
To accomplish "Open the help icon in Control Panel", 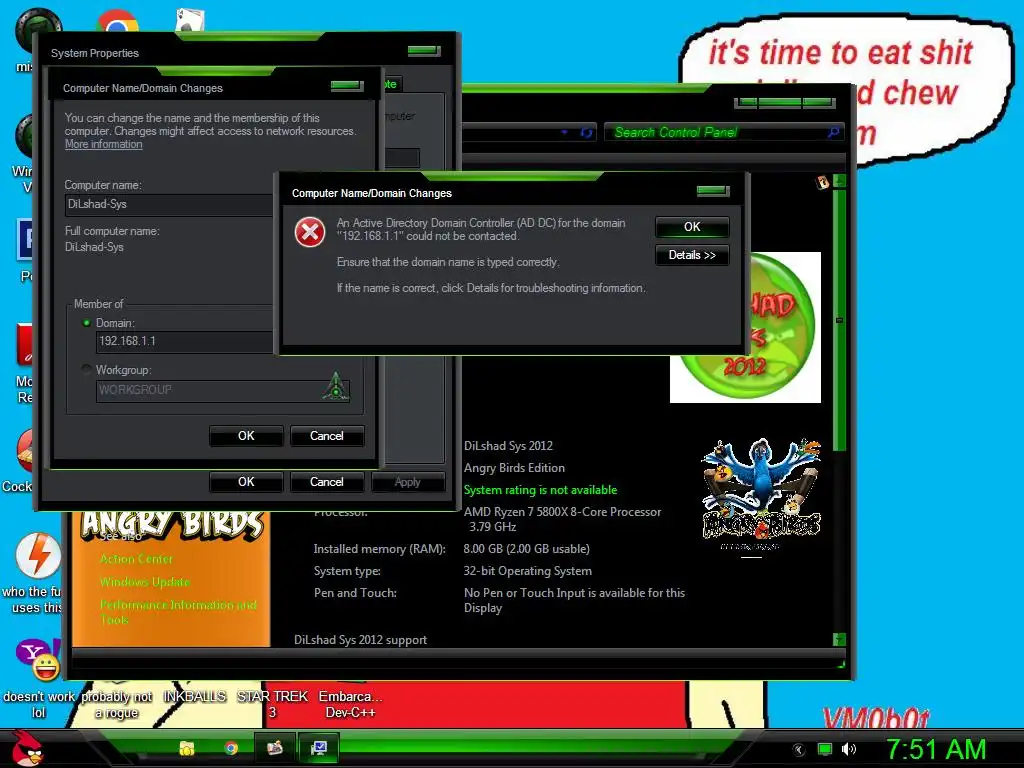I will click(x=822, y=182).
